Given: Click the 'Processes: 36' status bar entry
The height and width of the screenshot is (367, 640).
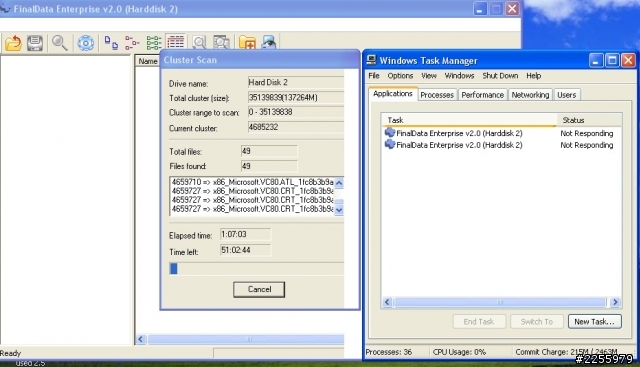Looking at the screenshot, I should tap(389, 352).
